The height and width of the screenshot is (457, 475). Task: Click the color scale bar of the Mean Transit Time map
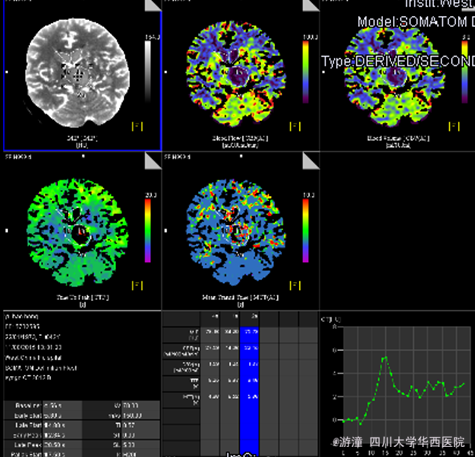[x=305, y=230]
